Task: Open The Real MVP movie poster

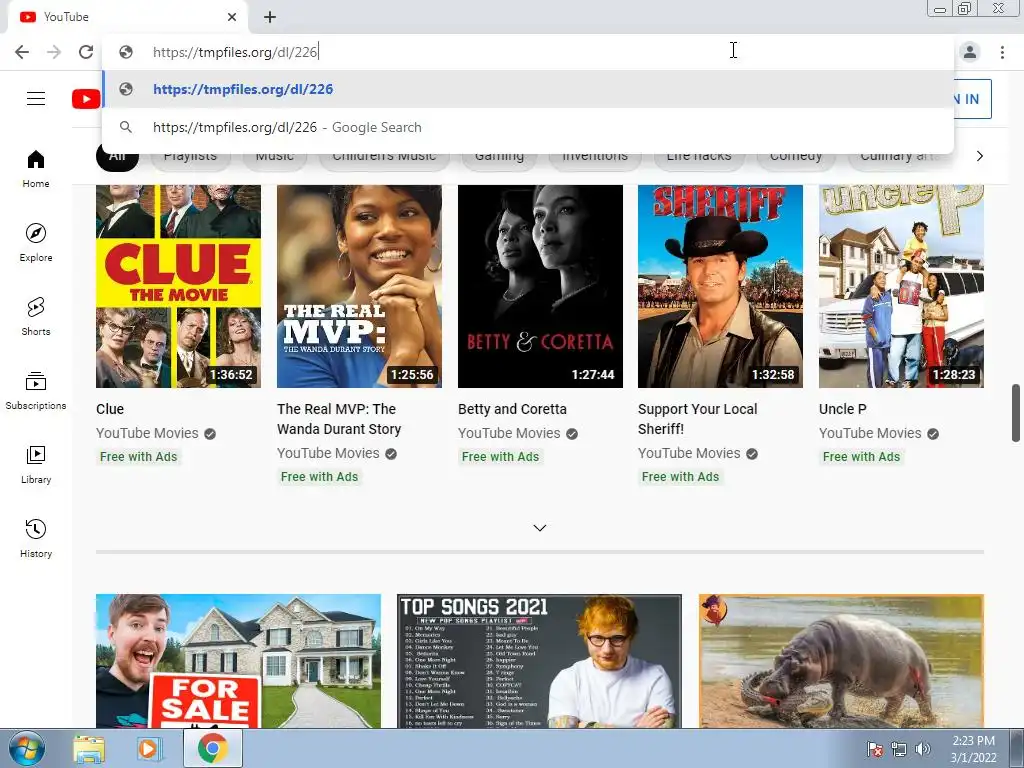Action: pos(359,286)
